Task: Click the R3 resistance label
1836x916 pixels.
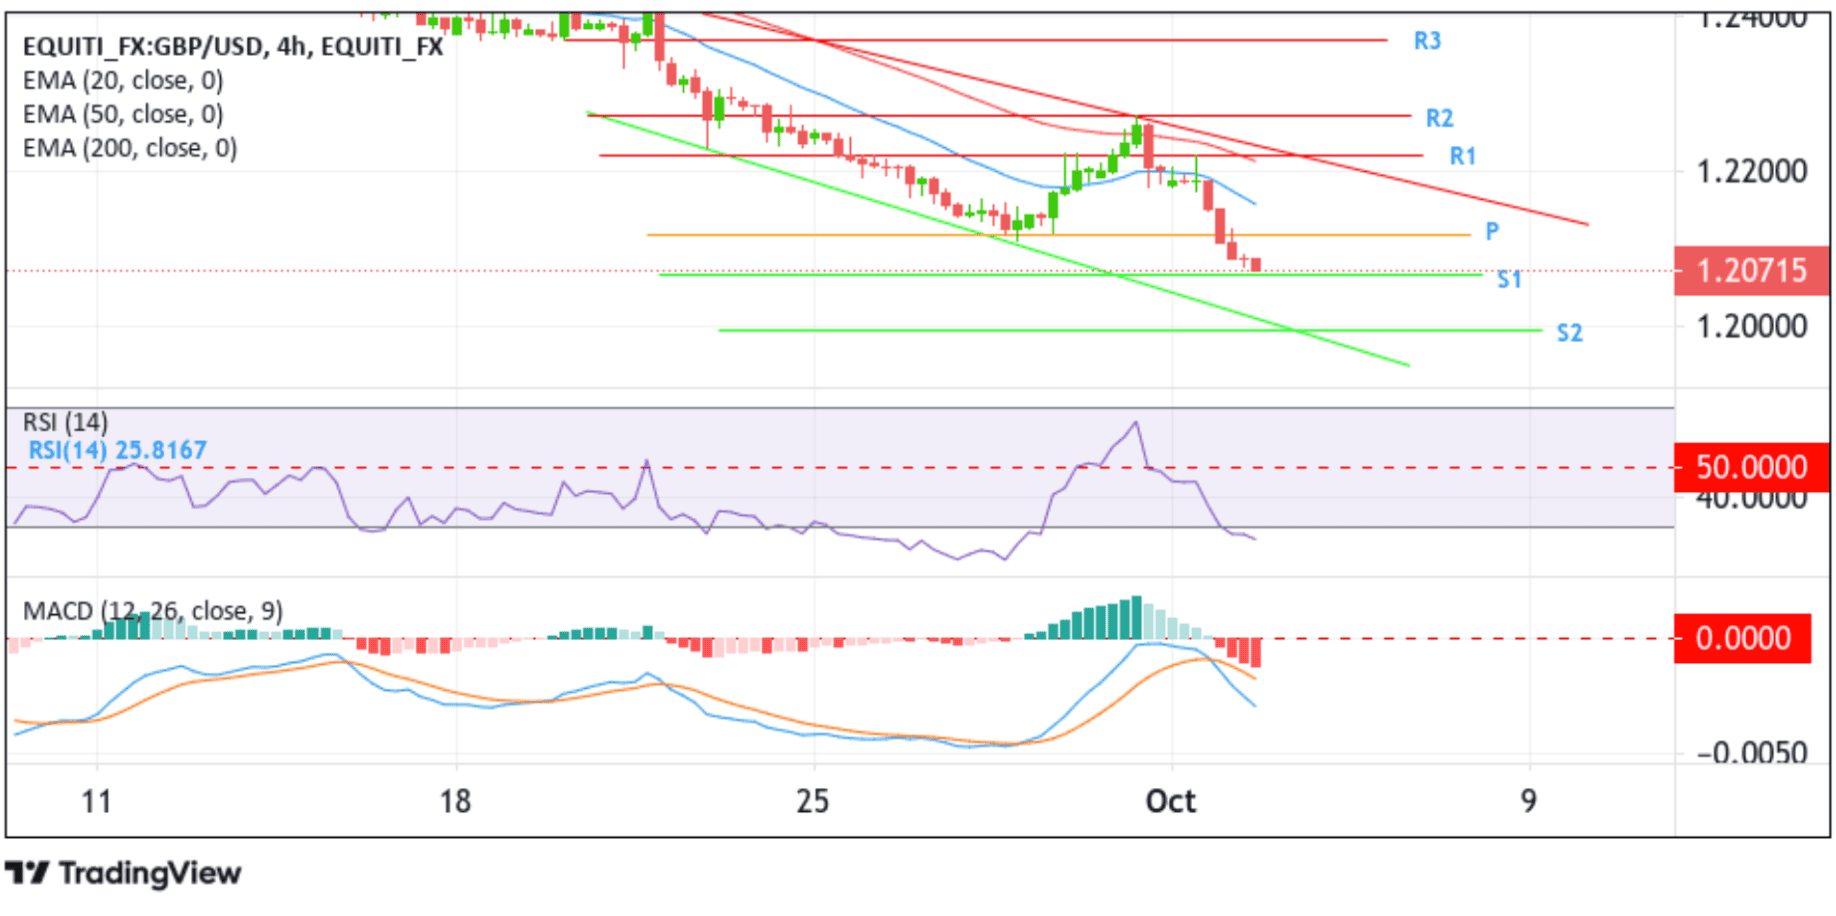Action: click(1427, 41)
